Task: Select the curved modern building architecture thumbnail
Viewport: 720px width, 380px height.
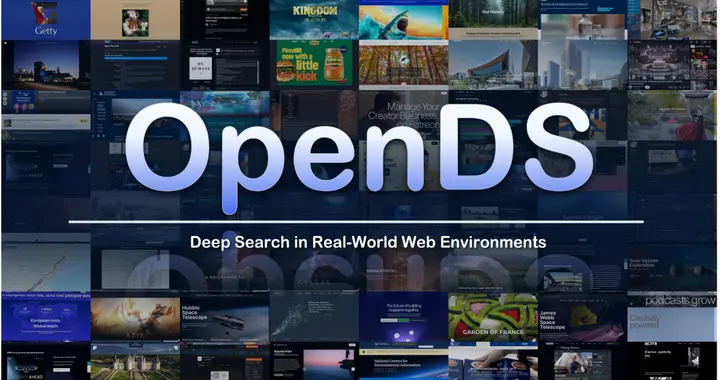Action: (493, 65)
